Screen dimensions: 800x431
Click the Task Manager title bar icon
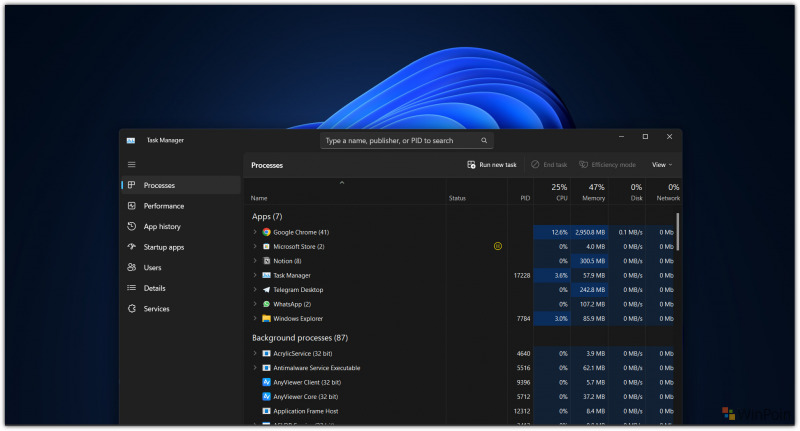point(131,140)
